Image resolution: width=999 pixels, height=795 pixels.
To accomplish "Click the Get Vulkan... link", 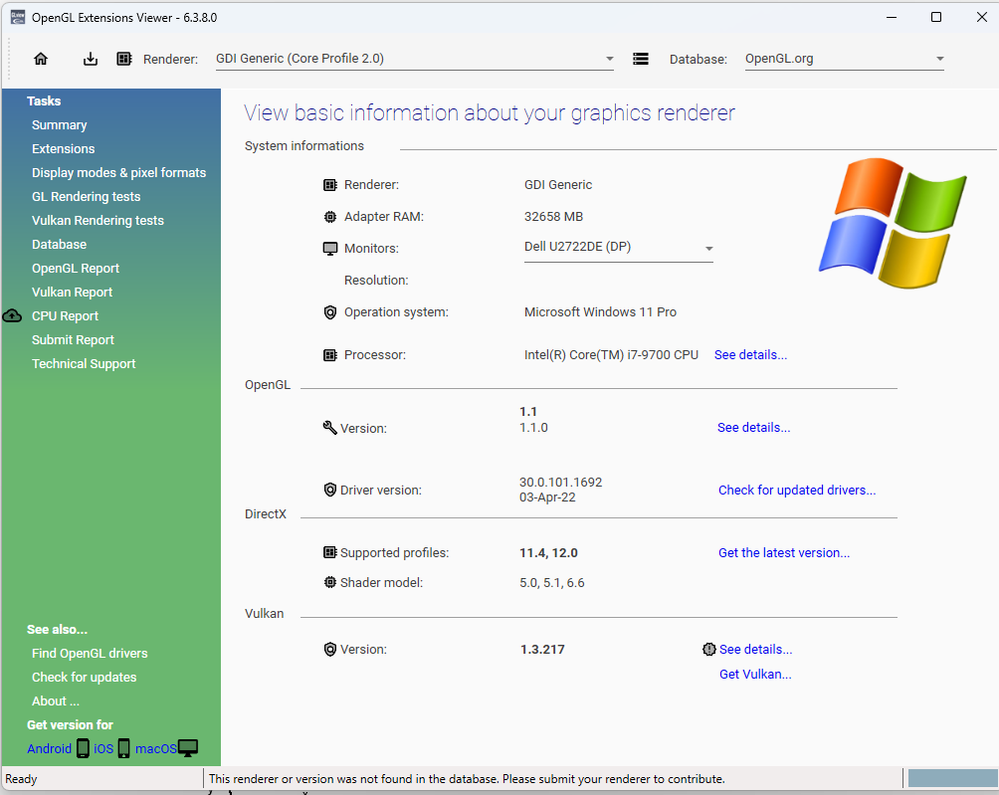I will (x=755, y=674).
